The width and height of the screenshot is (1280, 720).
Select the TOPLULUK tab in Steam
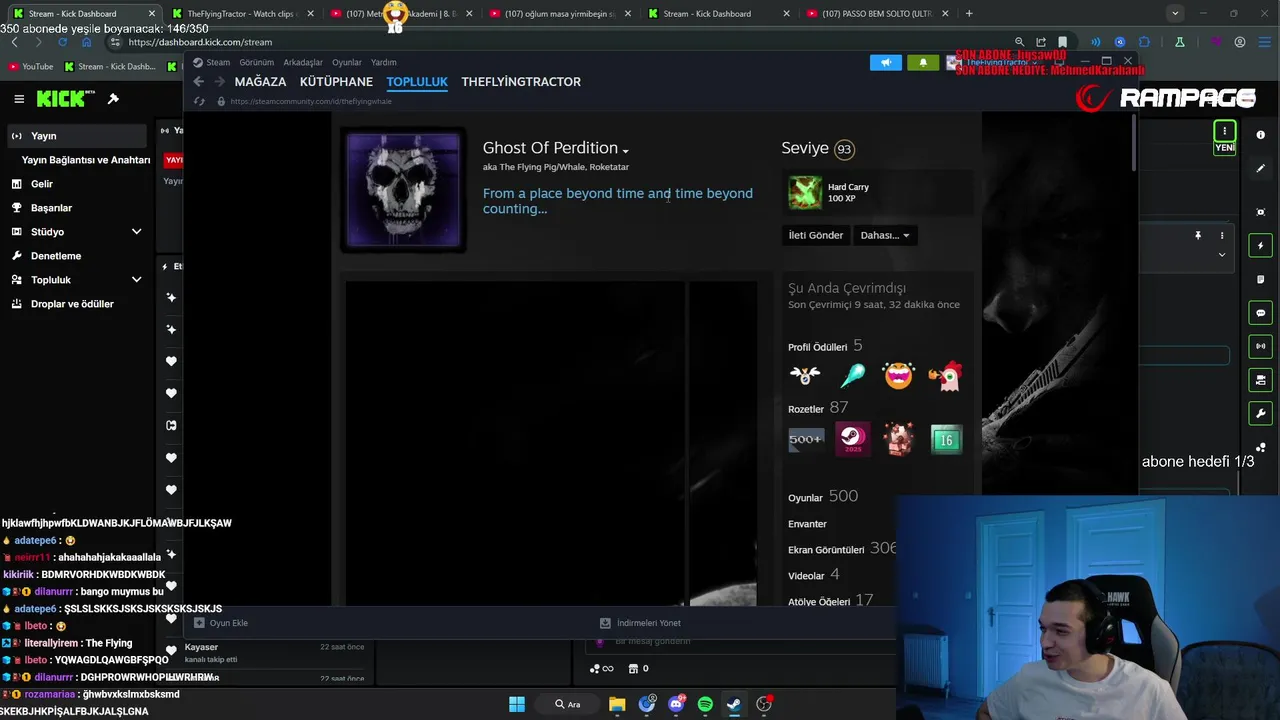[417, 82]
